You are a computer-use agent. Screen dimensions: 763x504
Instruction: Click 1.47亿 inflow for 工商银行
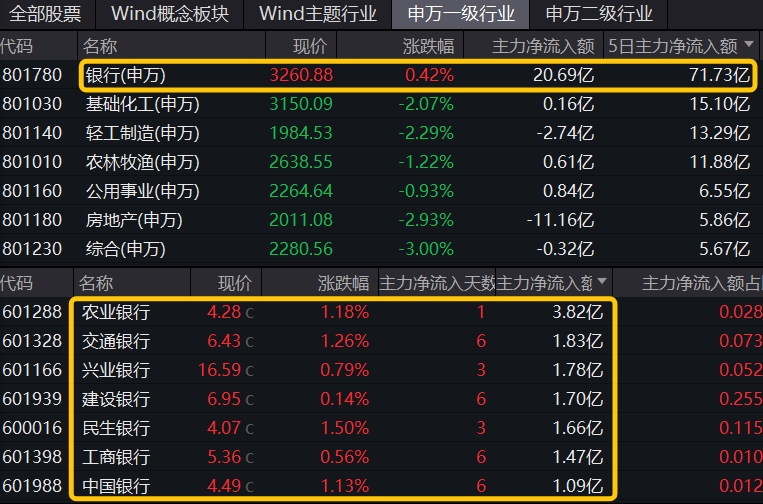(578, 456)
